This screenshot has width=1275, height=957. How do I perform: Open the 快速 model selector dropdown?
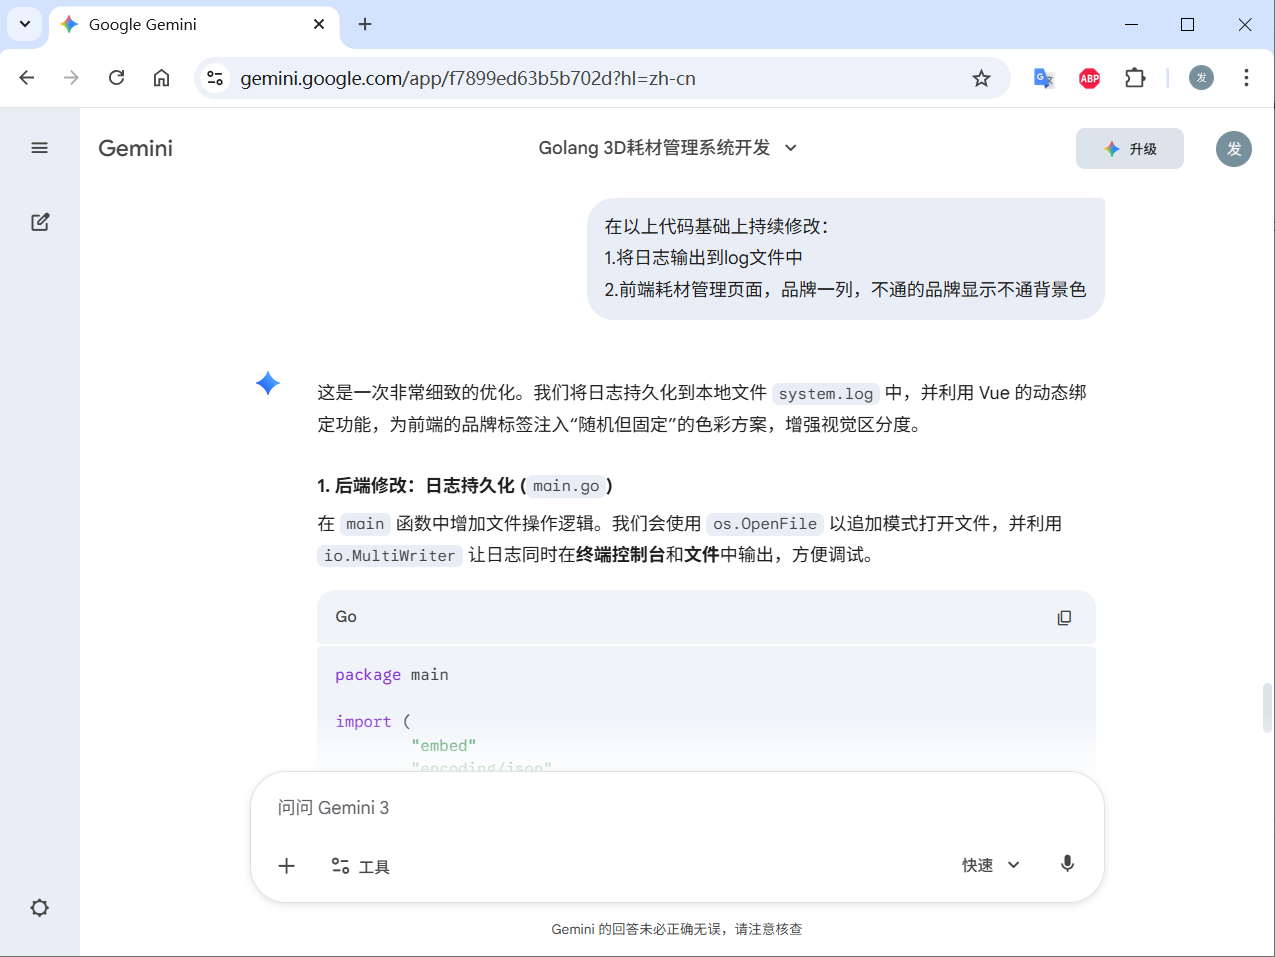(x=991, y=865)
